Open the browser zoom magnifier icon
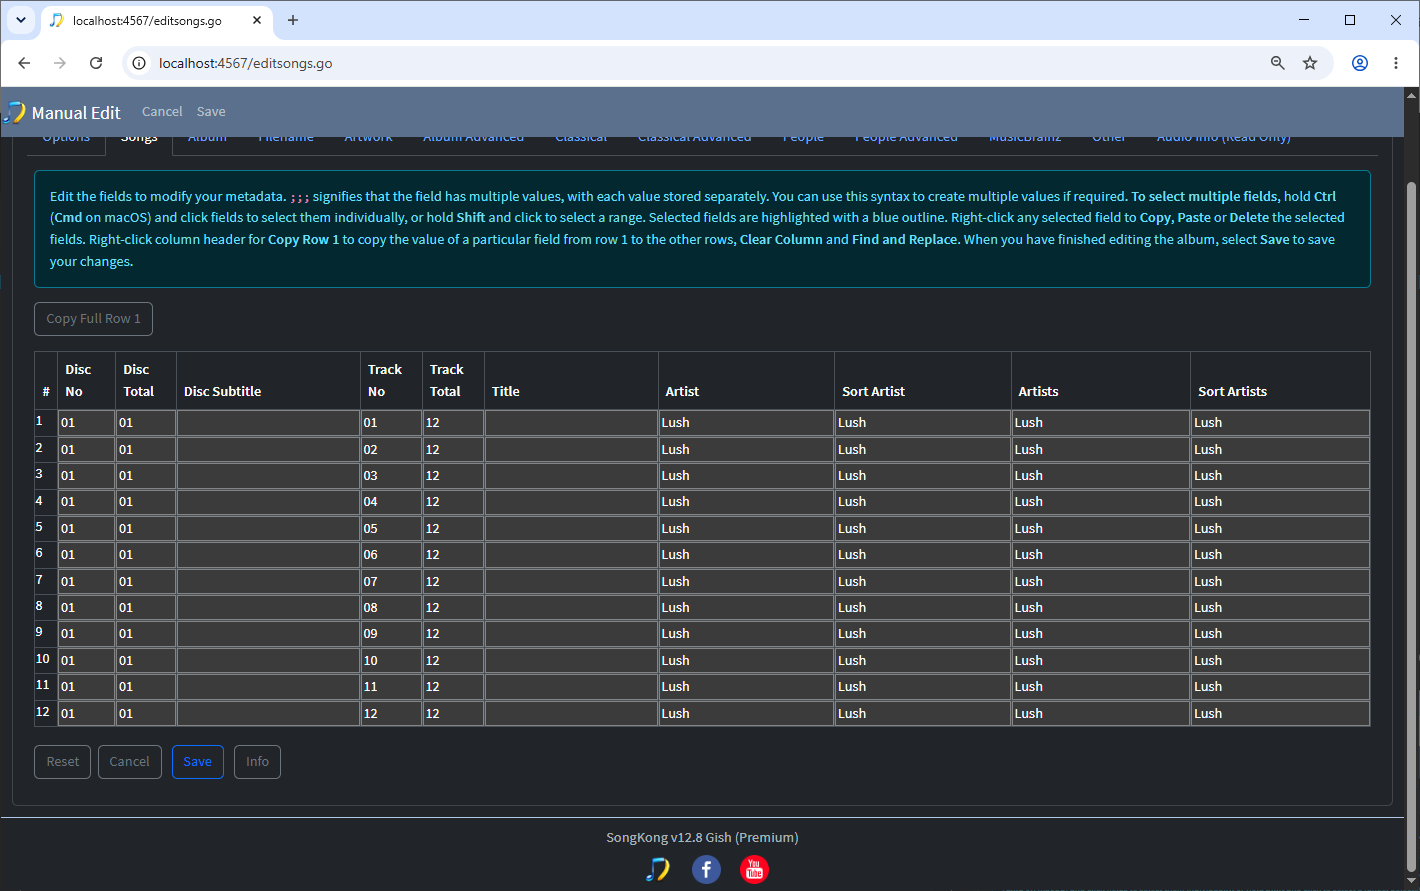Image resolution: width=1420 pixels, height=891 pixels. click(x=1277, y=63)
